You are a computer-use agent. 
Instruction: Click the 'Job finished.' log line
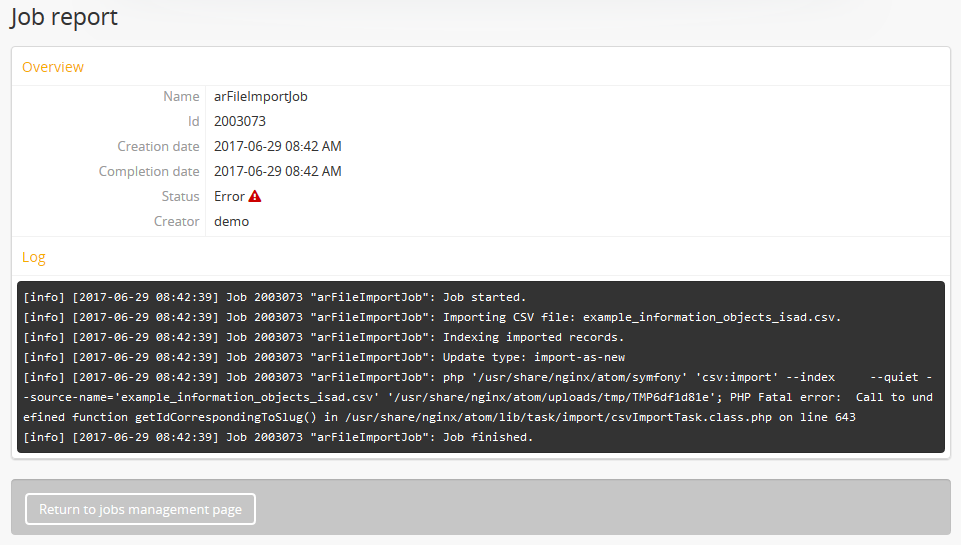pyautogui.click(x=277, y=437)
